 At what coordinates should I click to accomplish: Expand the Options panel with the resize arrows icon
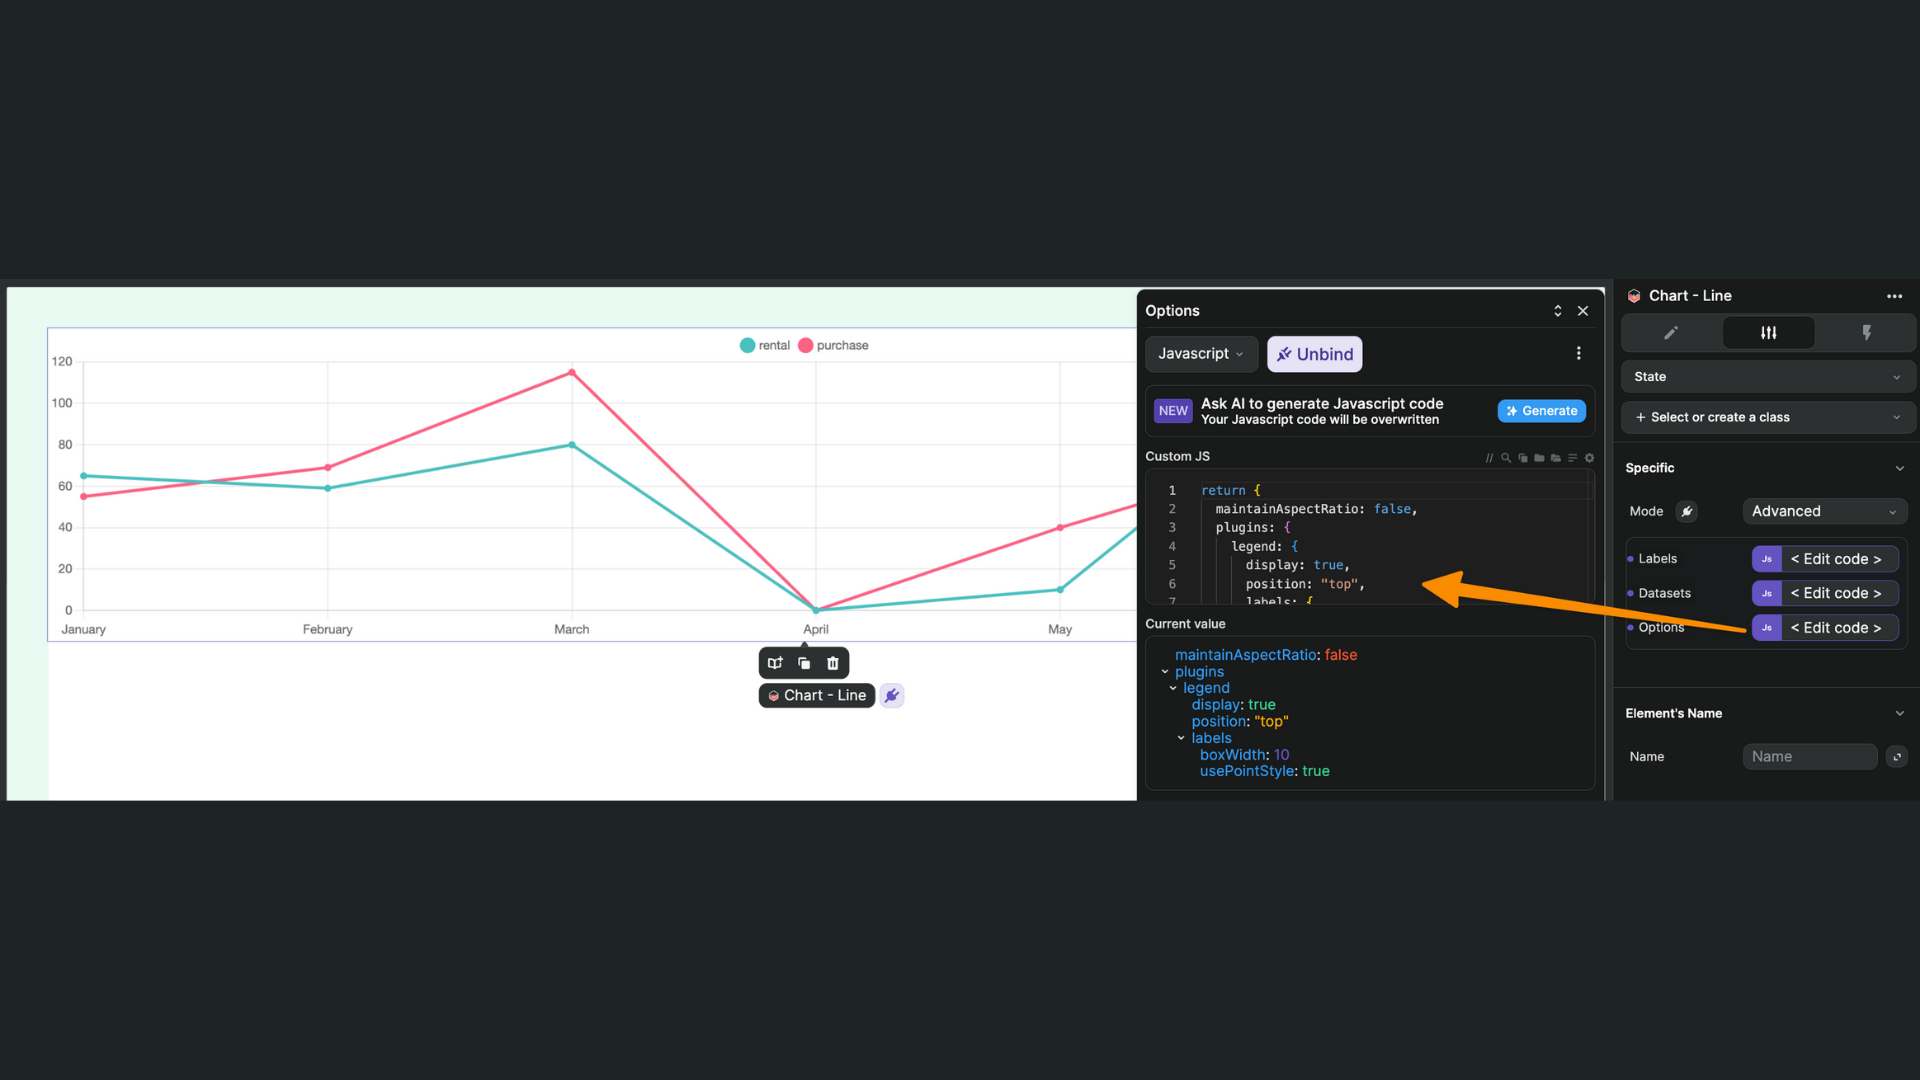[x=1557, y=311]
